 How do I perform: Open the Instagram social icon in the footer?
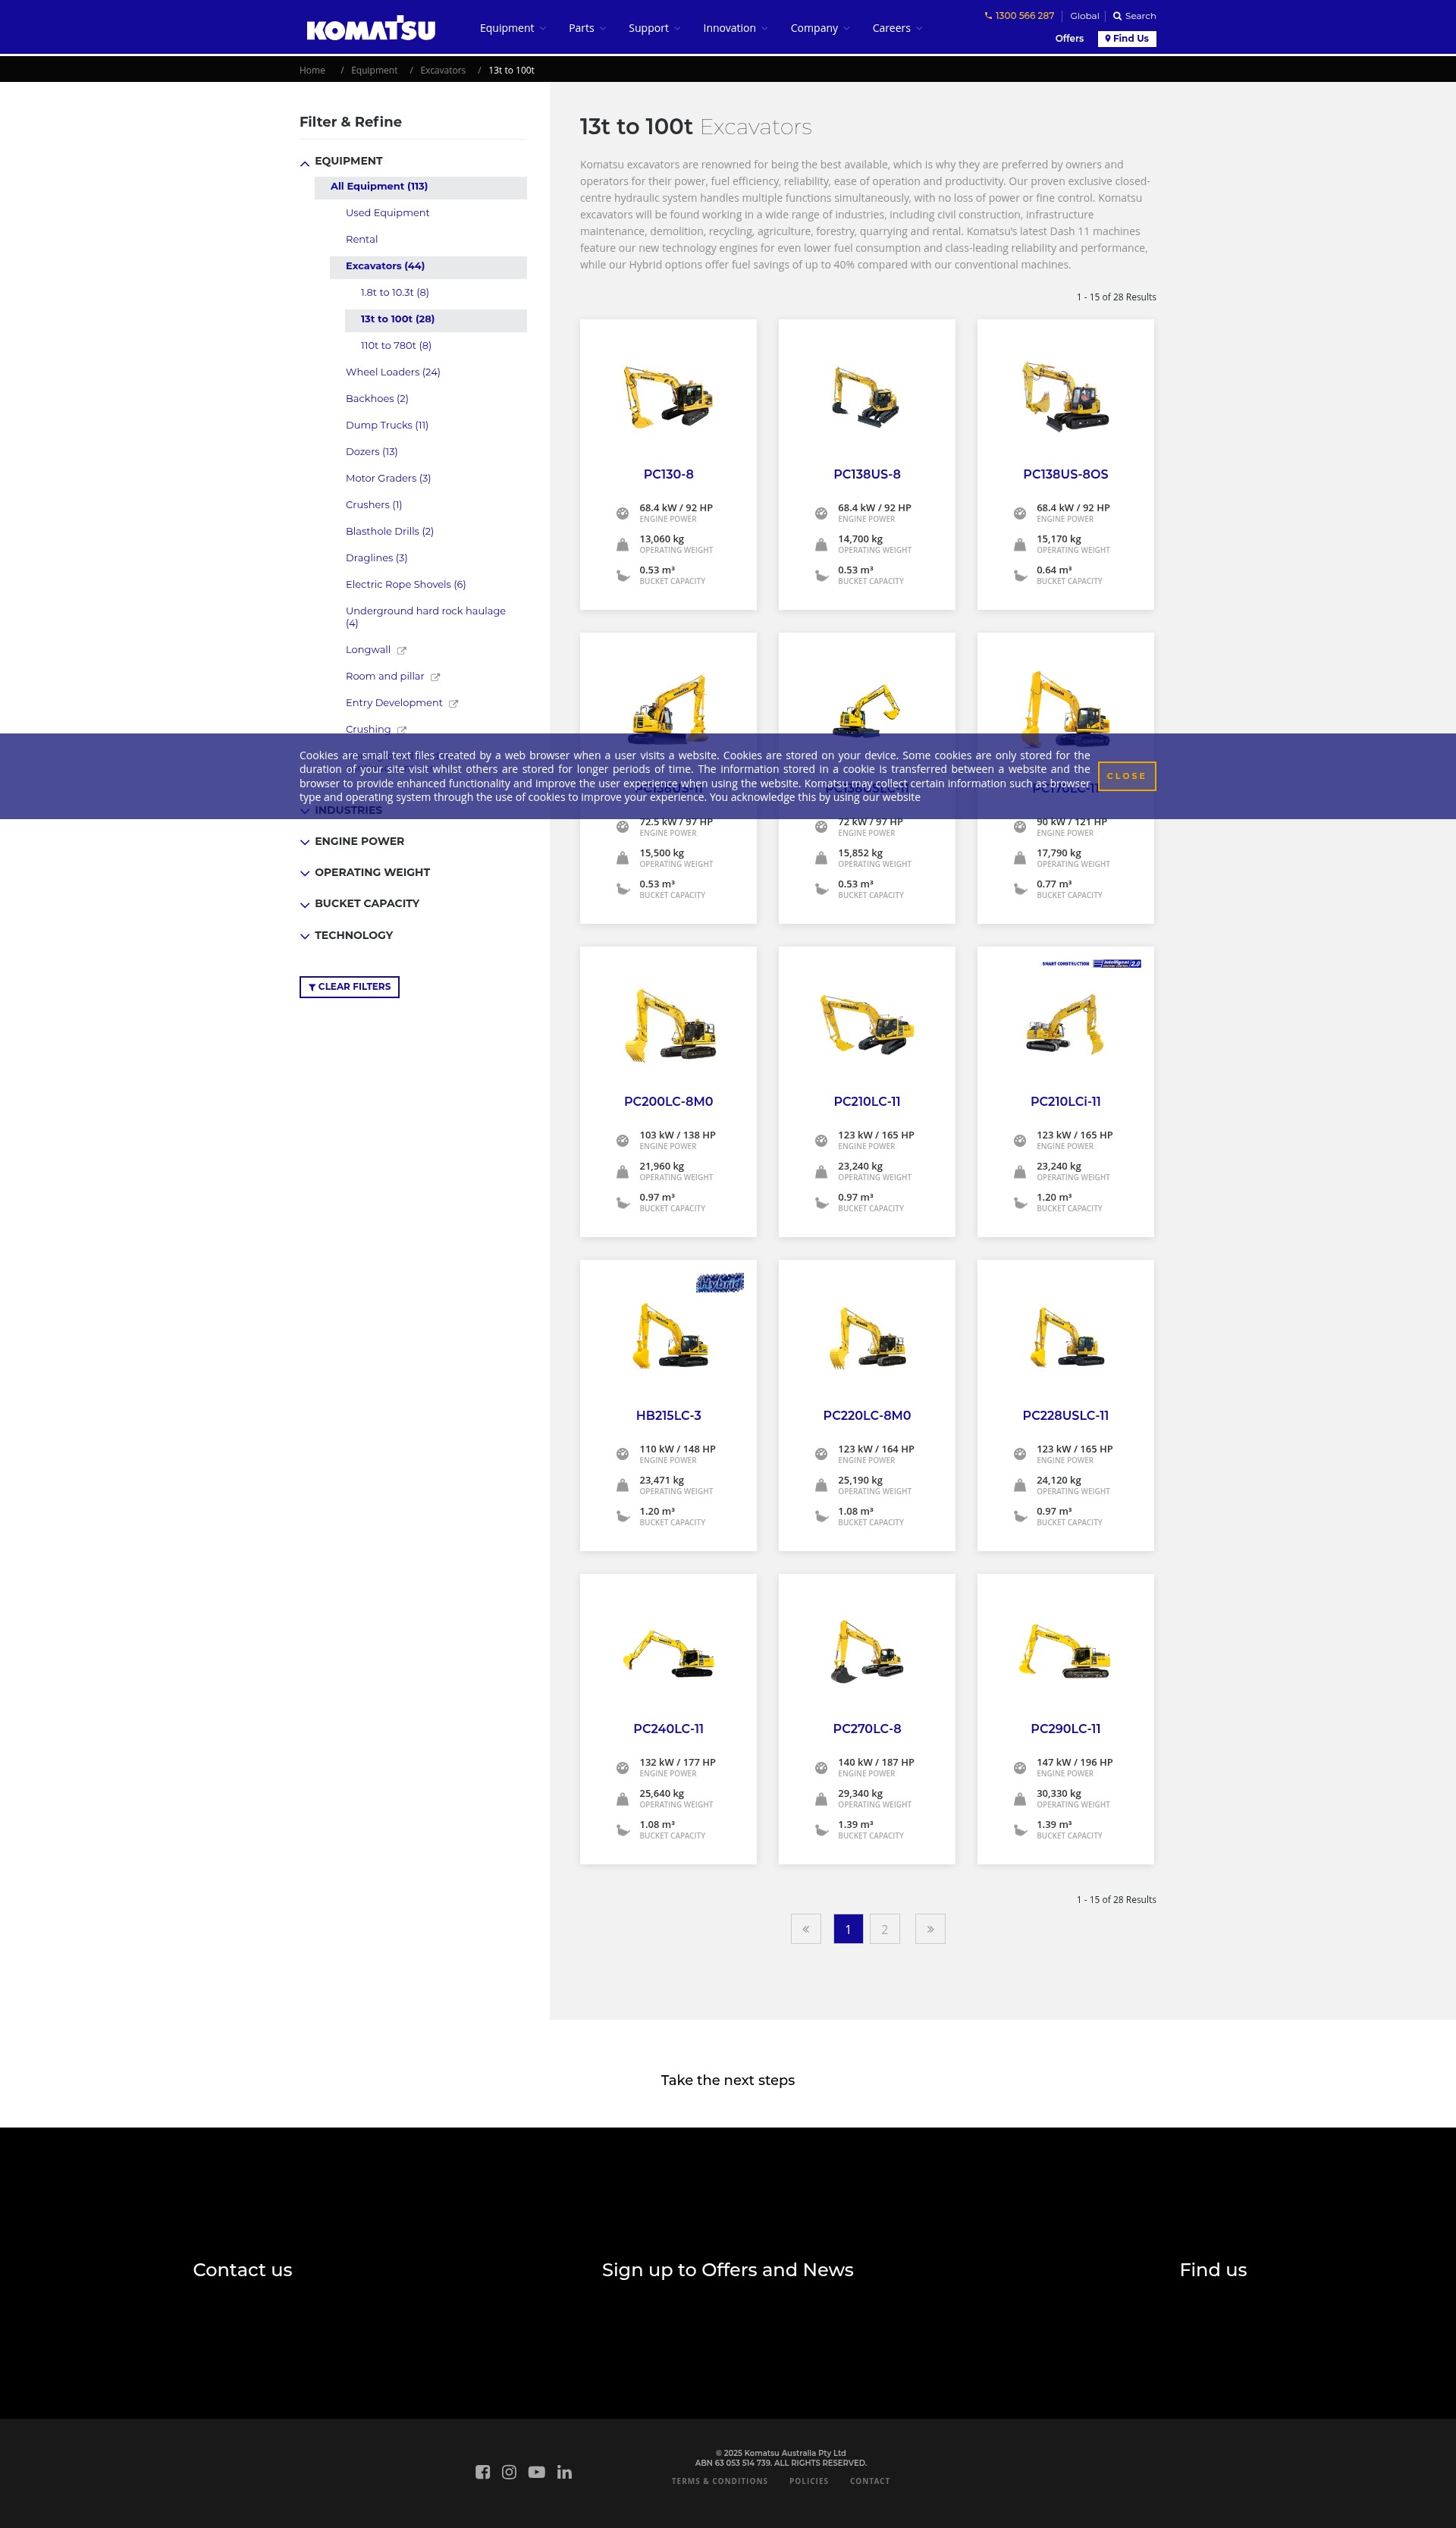point(509,2471)
